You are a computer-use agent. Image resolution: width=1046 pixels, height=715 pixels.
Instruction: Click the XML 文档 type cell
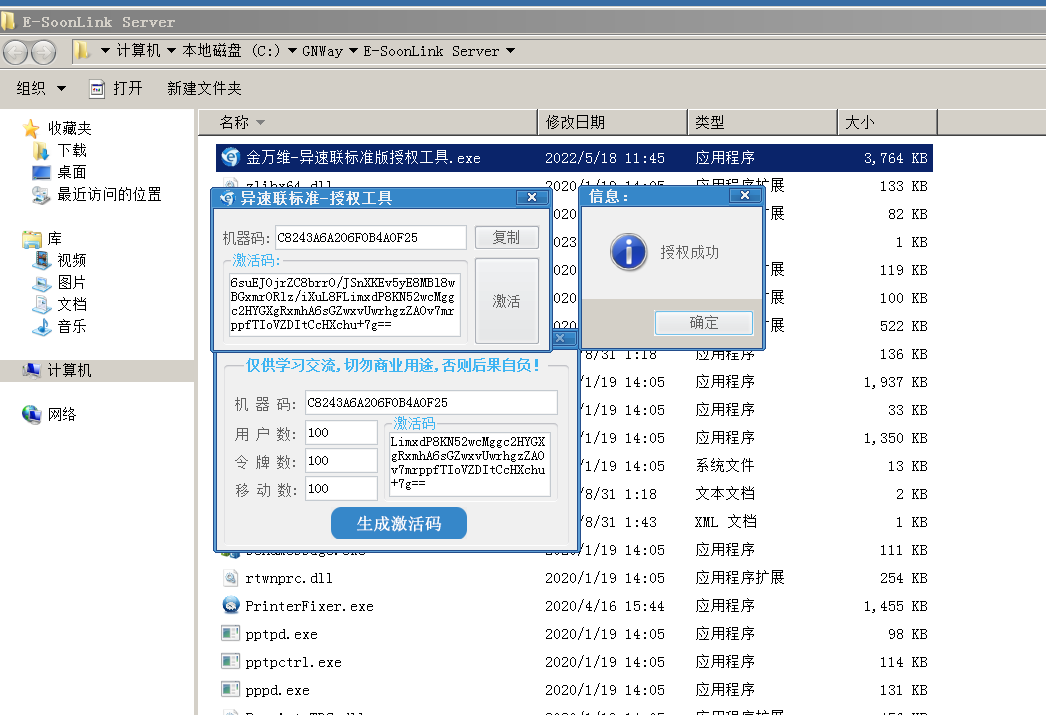tap(726, 522)
